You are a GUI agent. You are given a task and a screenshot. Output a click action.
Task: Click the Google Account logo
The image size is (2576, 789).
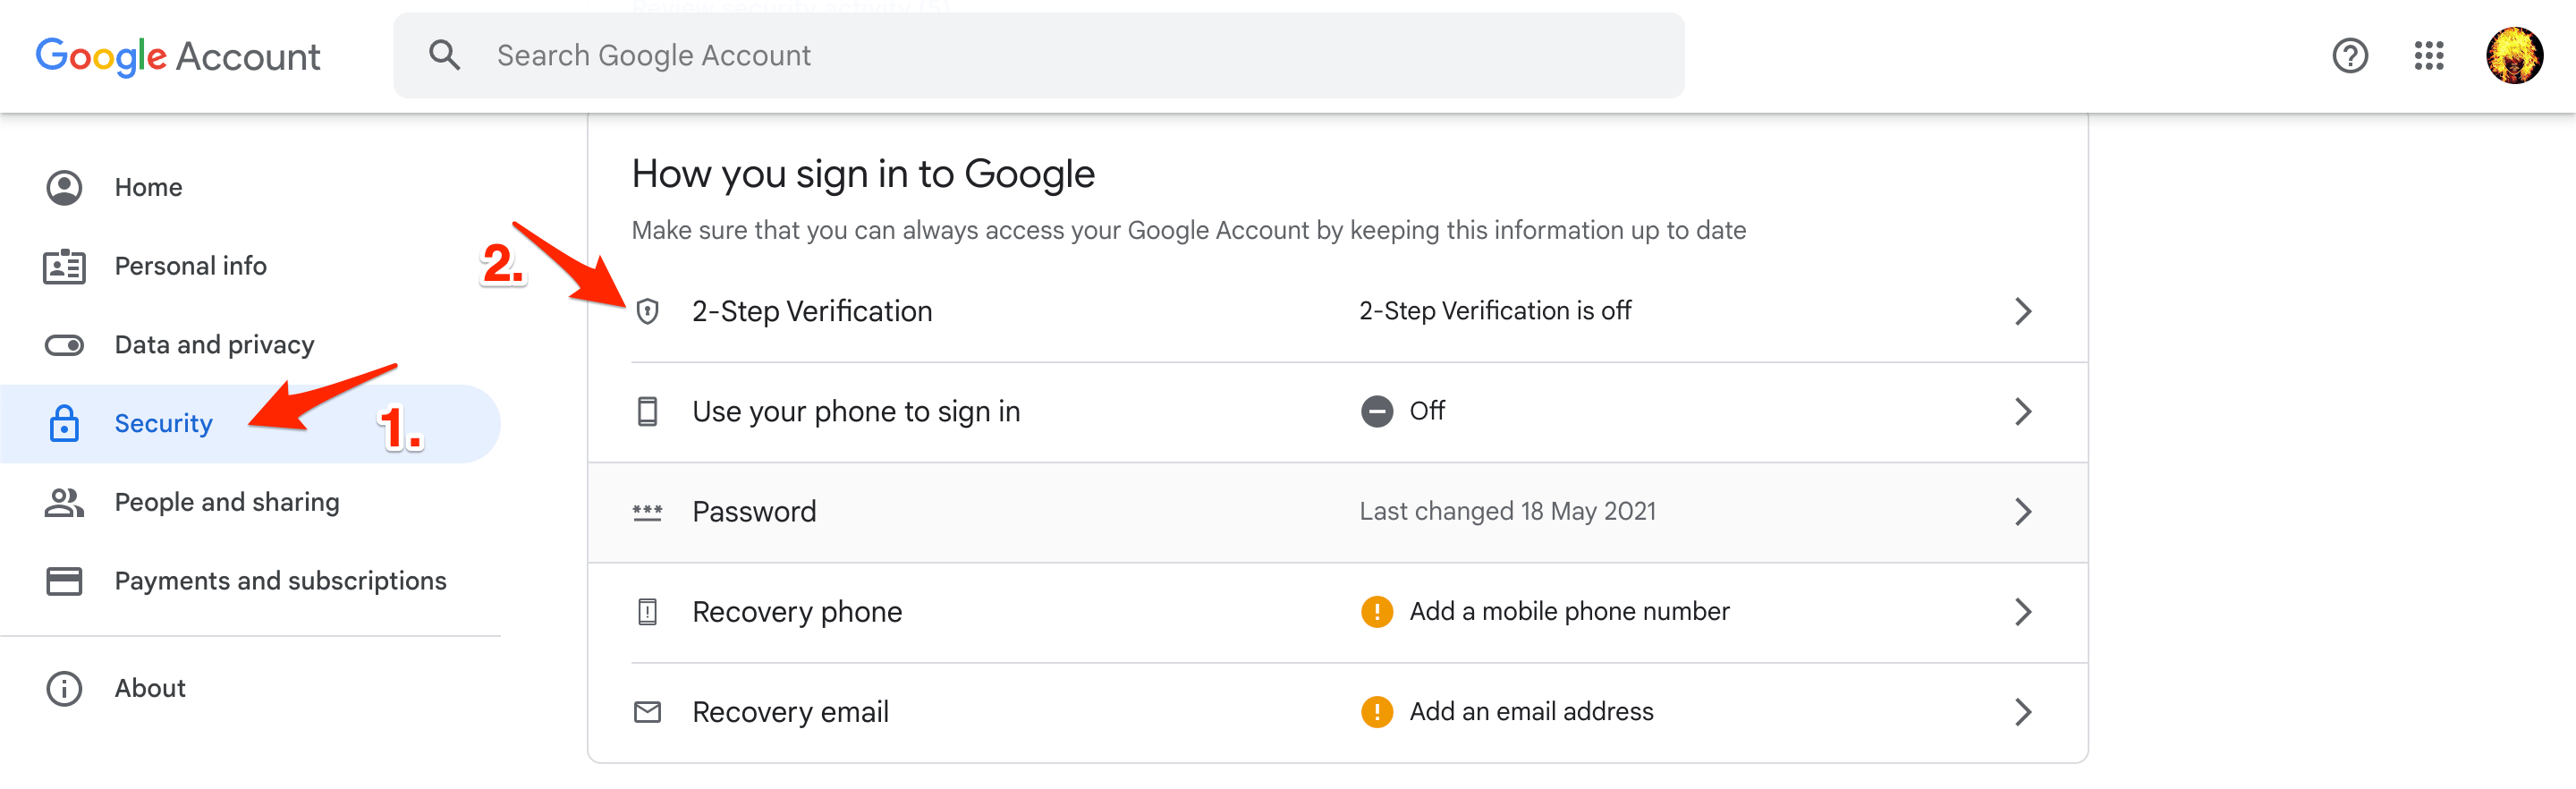pos(178,56)
